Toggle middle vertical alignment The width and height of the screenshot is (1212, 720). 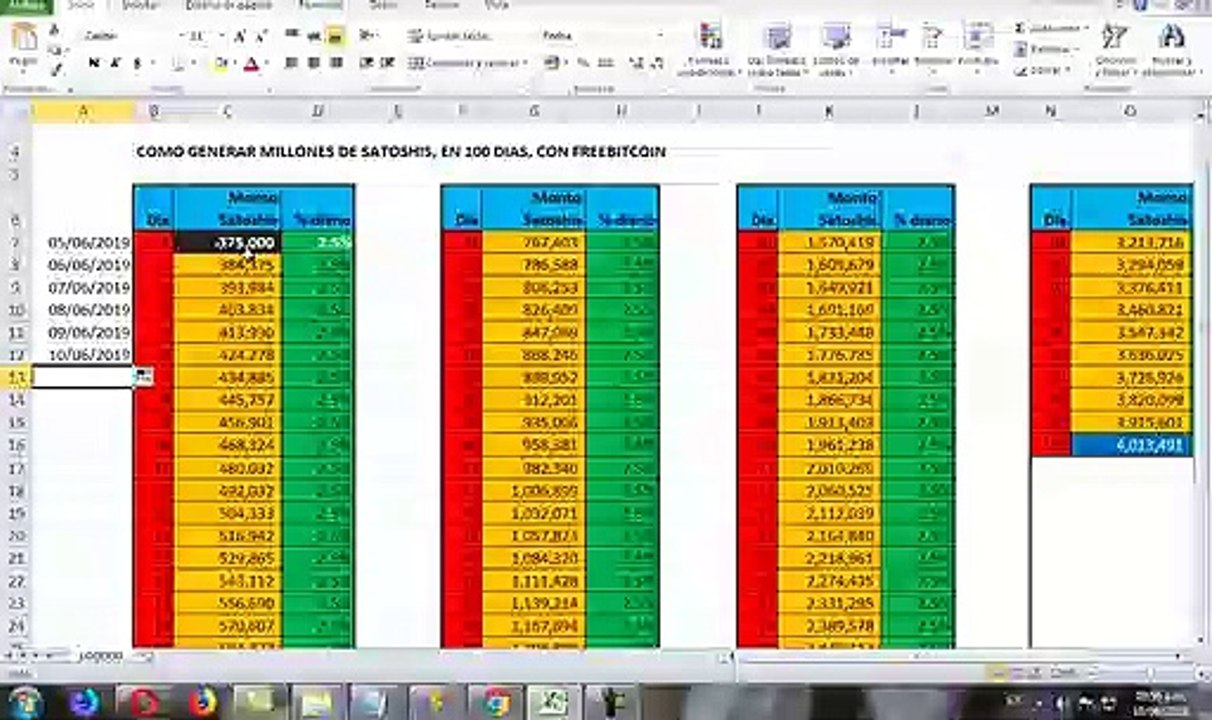pos(313,35)
